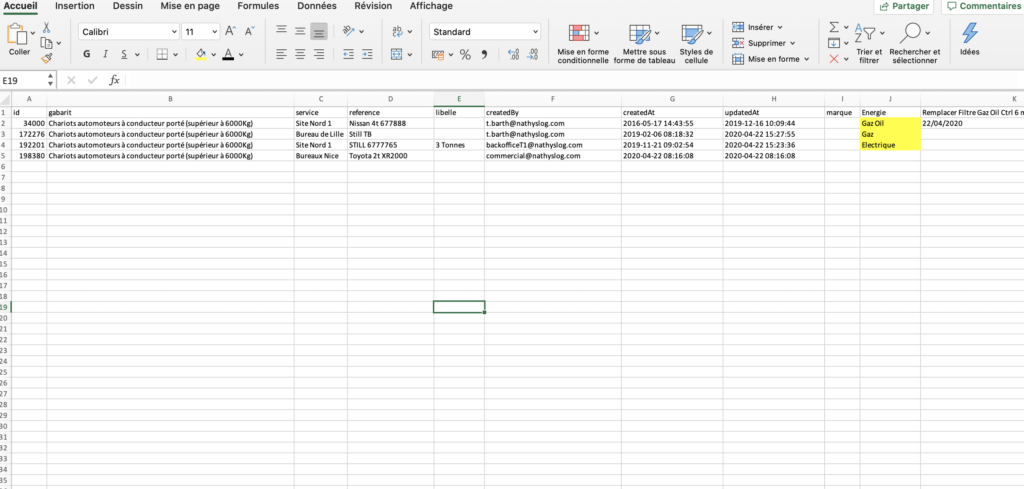This screenshot has height=489, width=1024.
Task: Toggle bold formatting with the G button
Action: (87, 54)
